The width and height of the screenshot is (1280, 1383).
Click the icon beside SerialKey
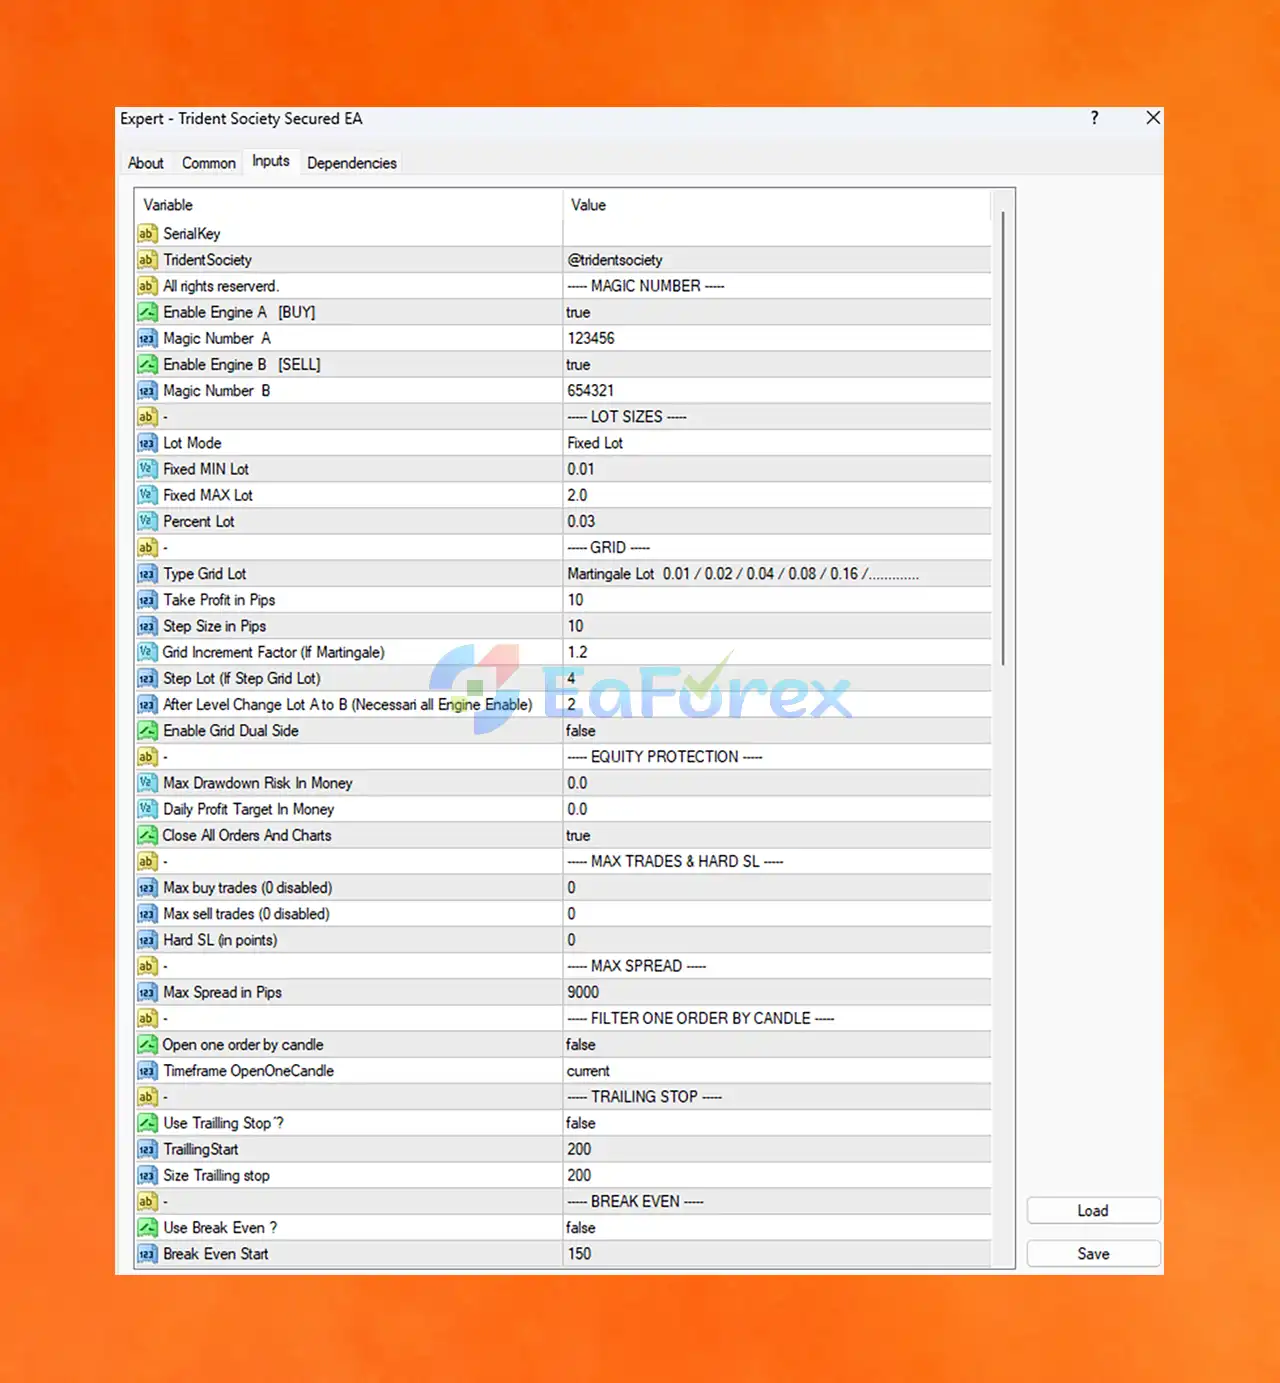click(x=147, y=234)
